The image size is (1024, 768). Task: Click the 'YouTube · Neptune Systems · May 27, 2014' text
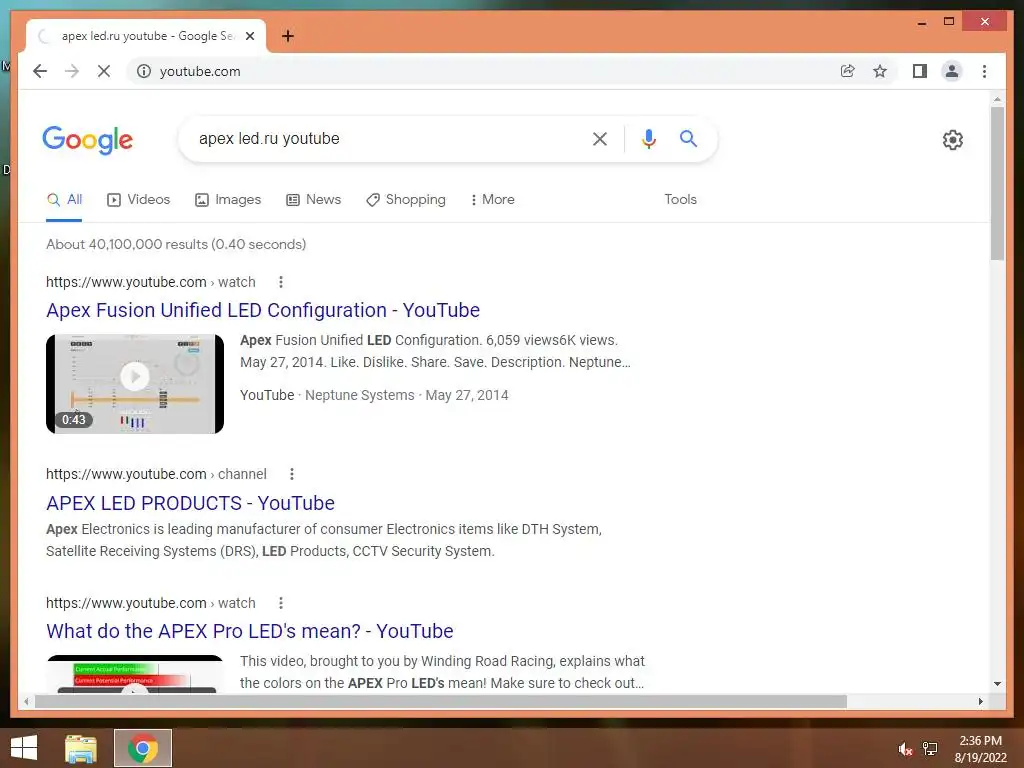point(374,395)
